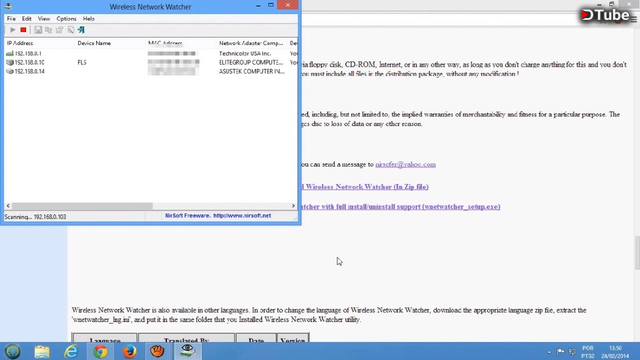This screenshot has height=360, width=640.
Task: Open the Options menu
Action: (66, 19)
